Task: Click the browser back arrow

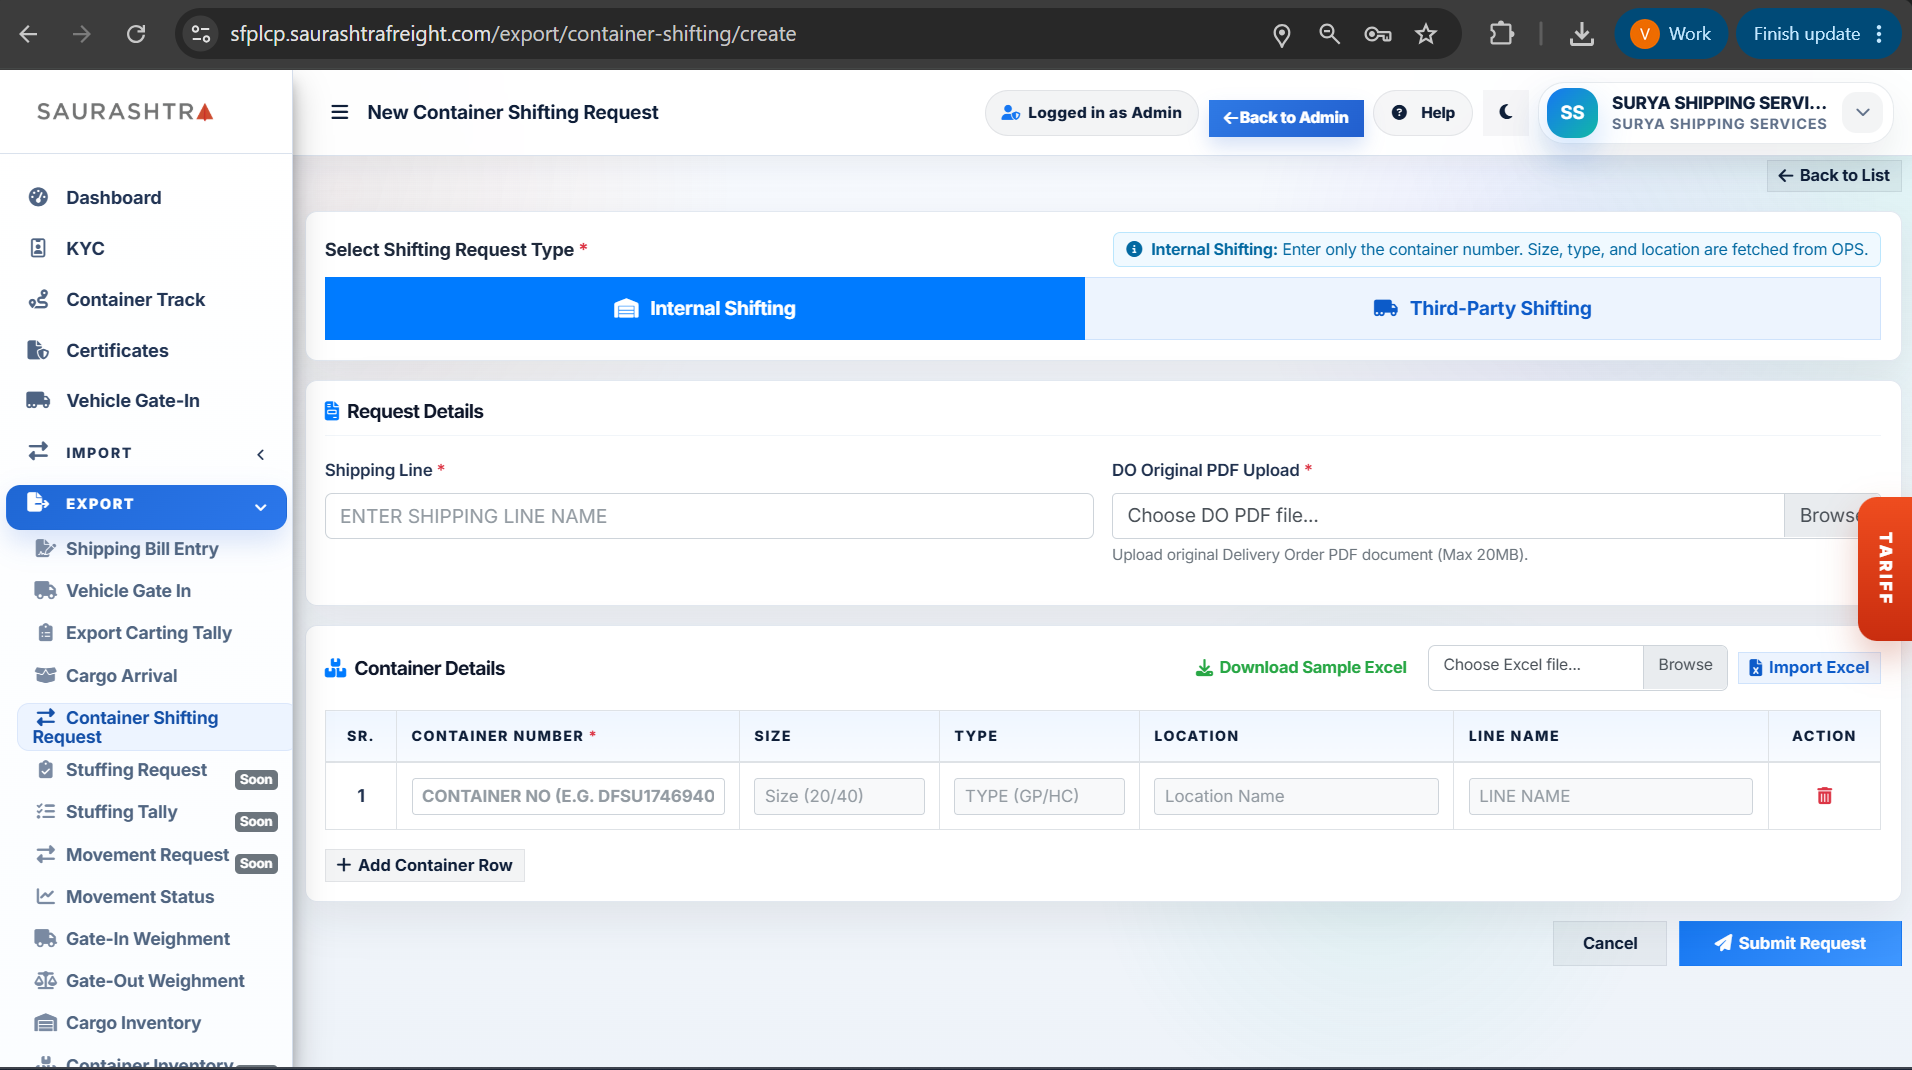Action: (x=28, y=34)
